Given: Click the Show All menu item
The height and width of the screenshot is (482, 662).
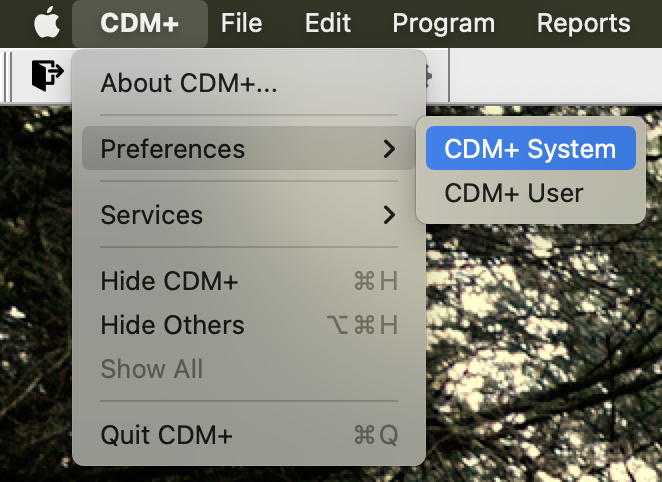Looking at the screenshot, I should [x=152, y=369].
